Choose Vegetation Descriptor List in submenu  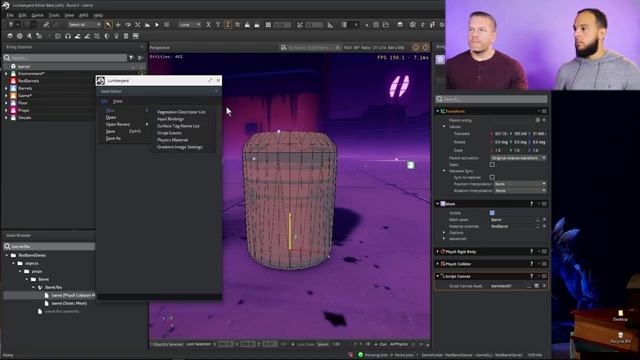click(x=181, y=112)
